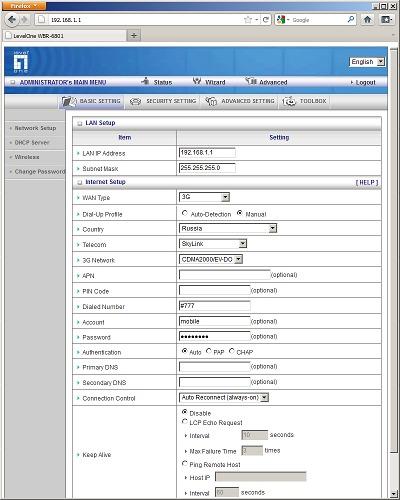Choose Auto authentication
Screen dimensions: 400x500
click(184, 351)
